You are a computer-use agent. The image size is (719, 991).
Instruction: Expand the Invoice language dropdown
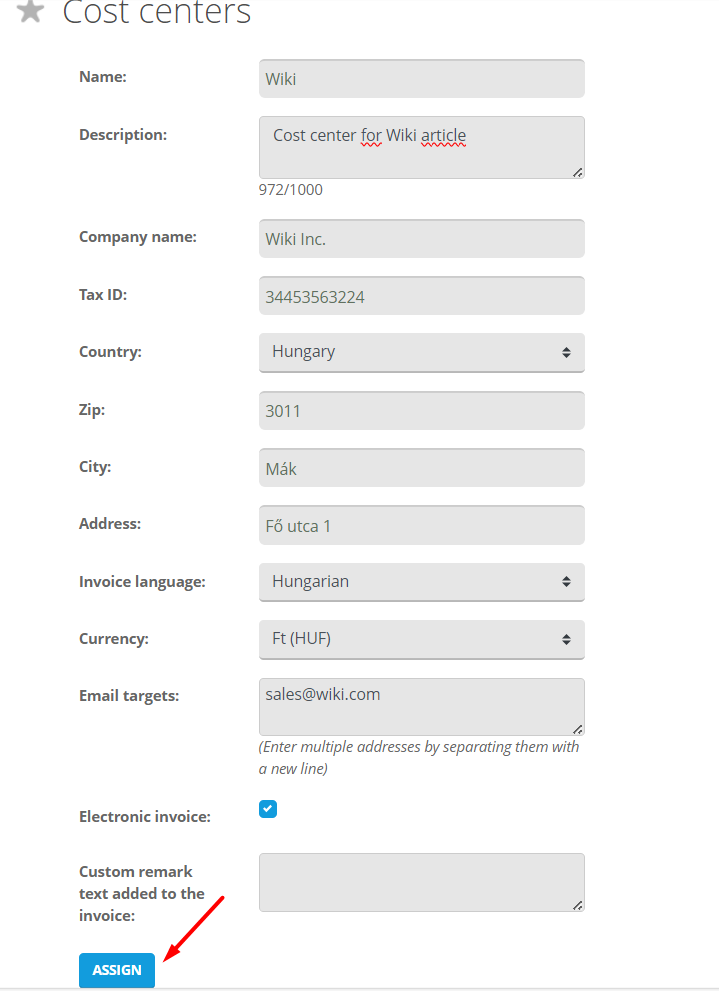point(421,581)
